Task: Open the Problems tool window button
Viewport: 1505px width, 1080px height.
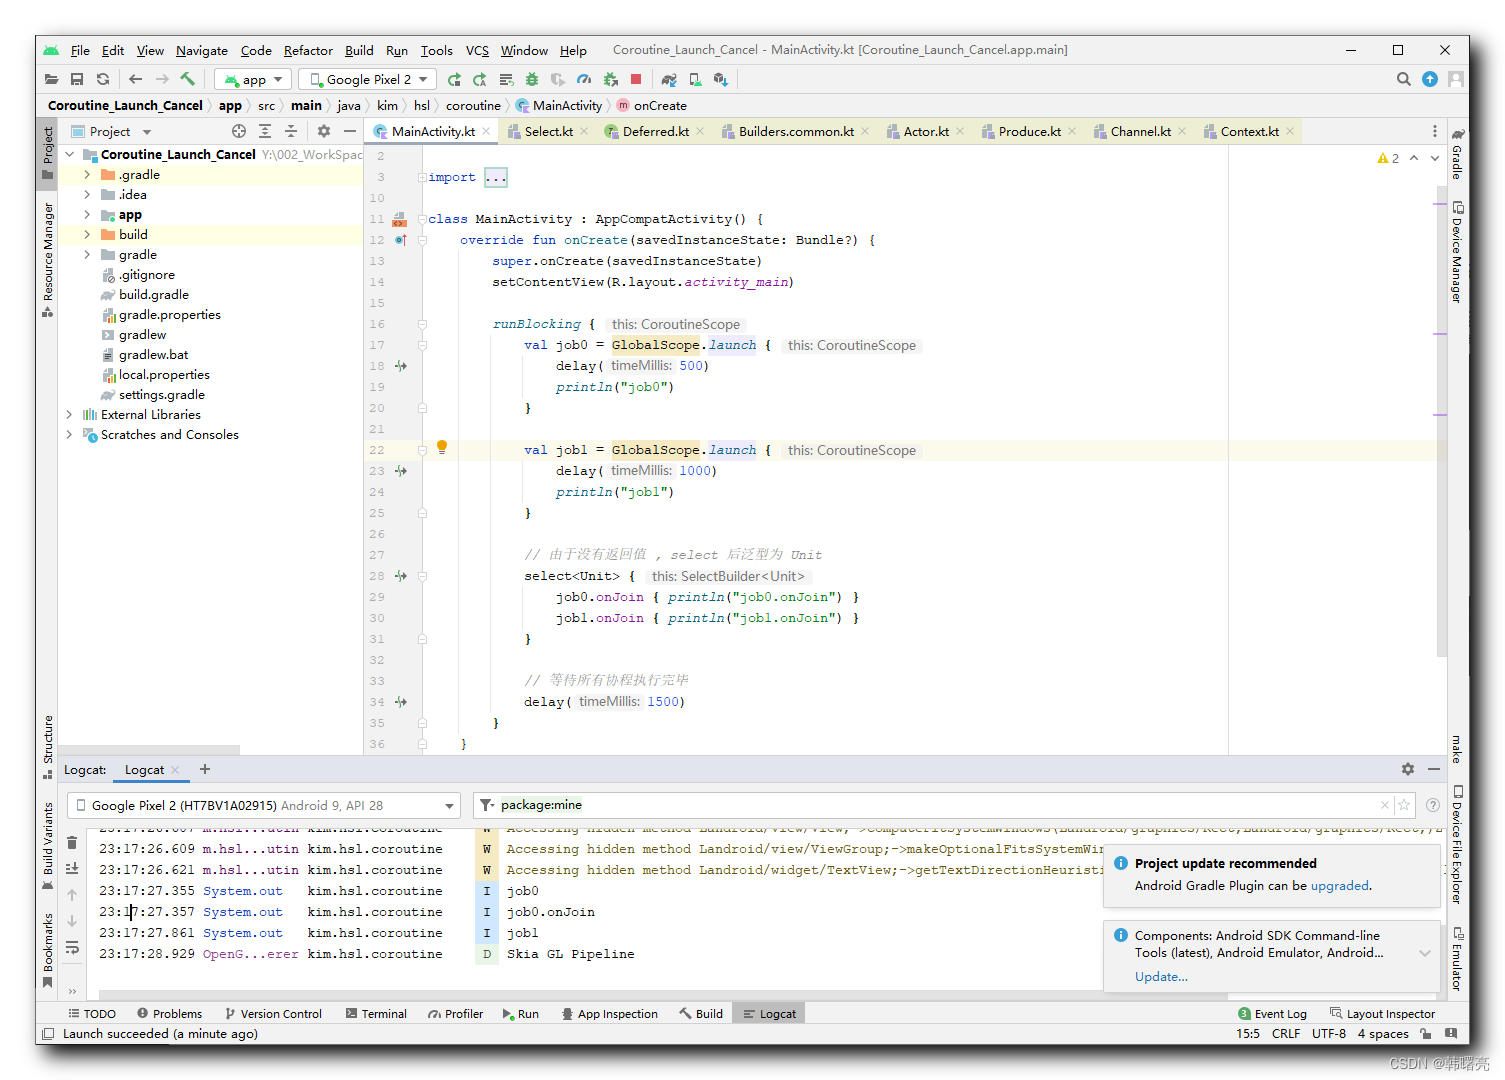Action: click(169, 1013)
